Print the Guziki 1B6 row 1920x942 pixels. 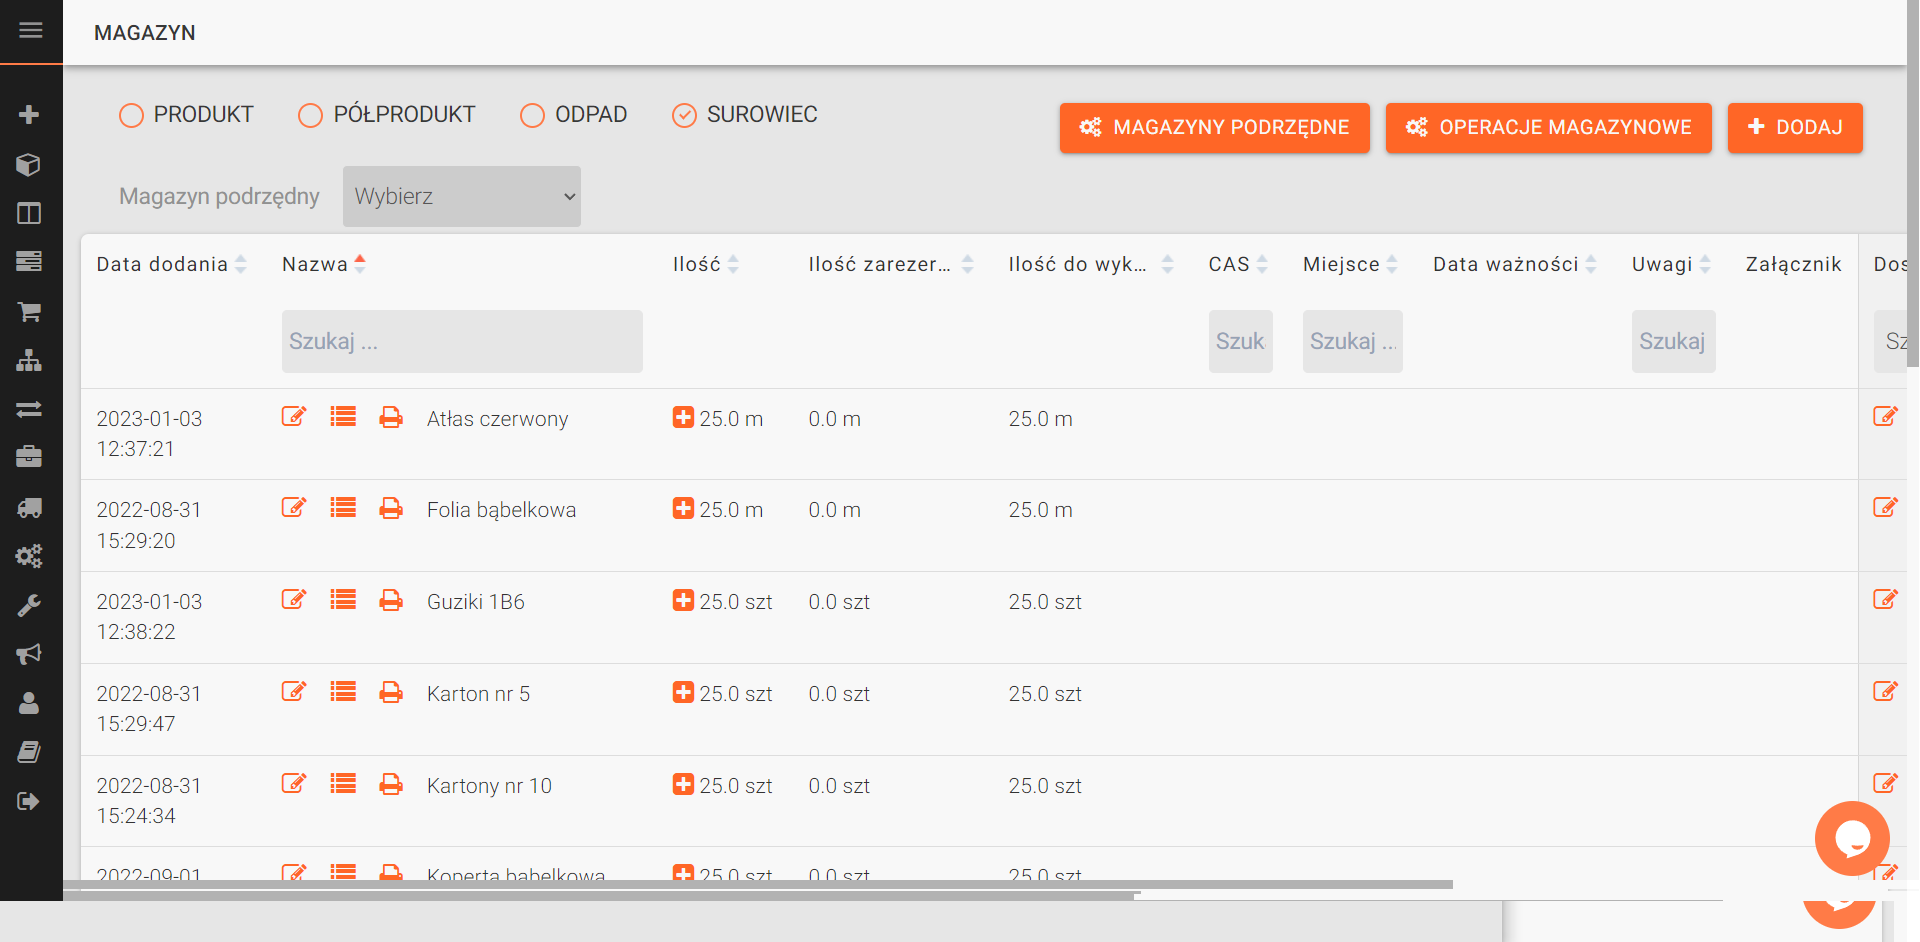pos(391,600)
